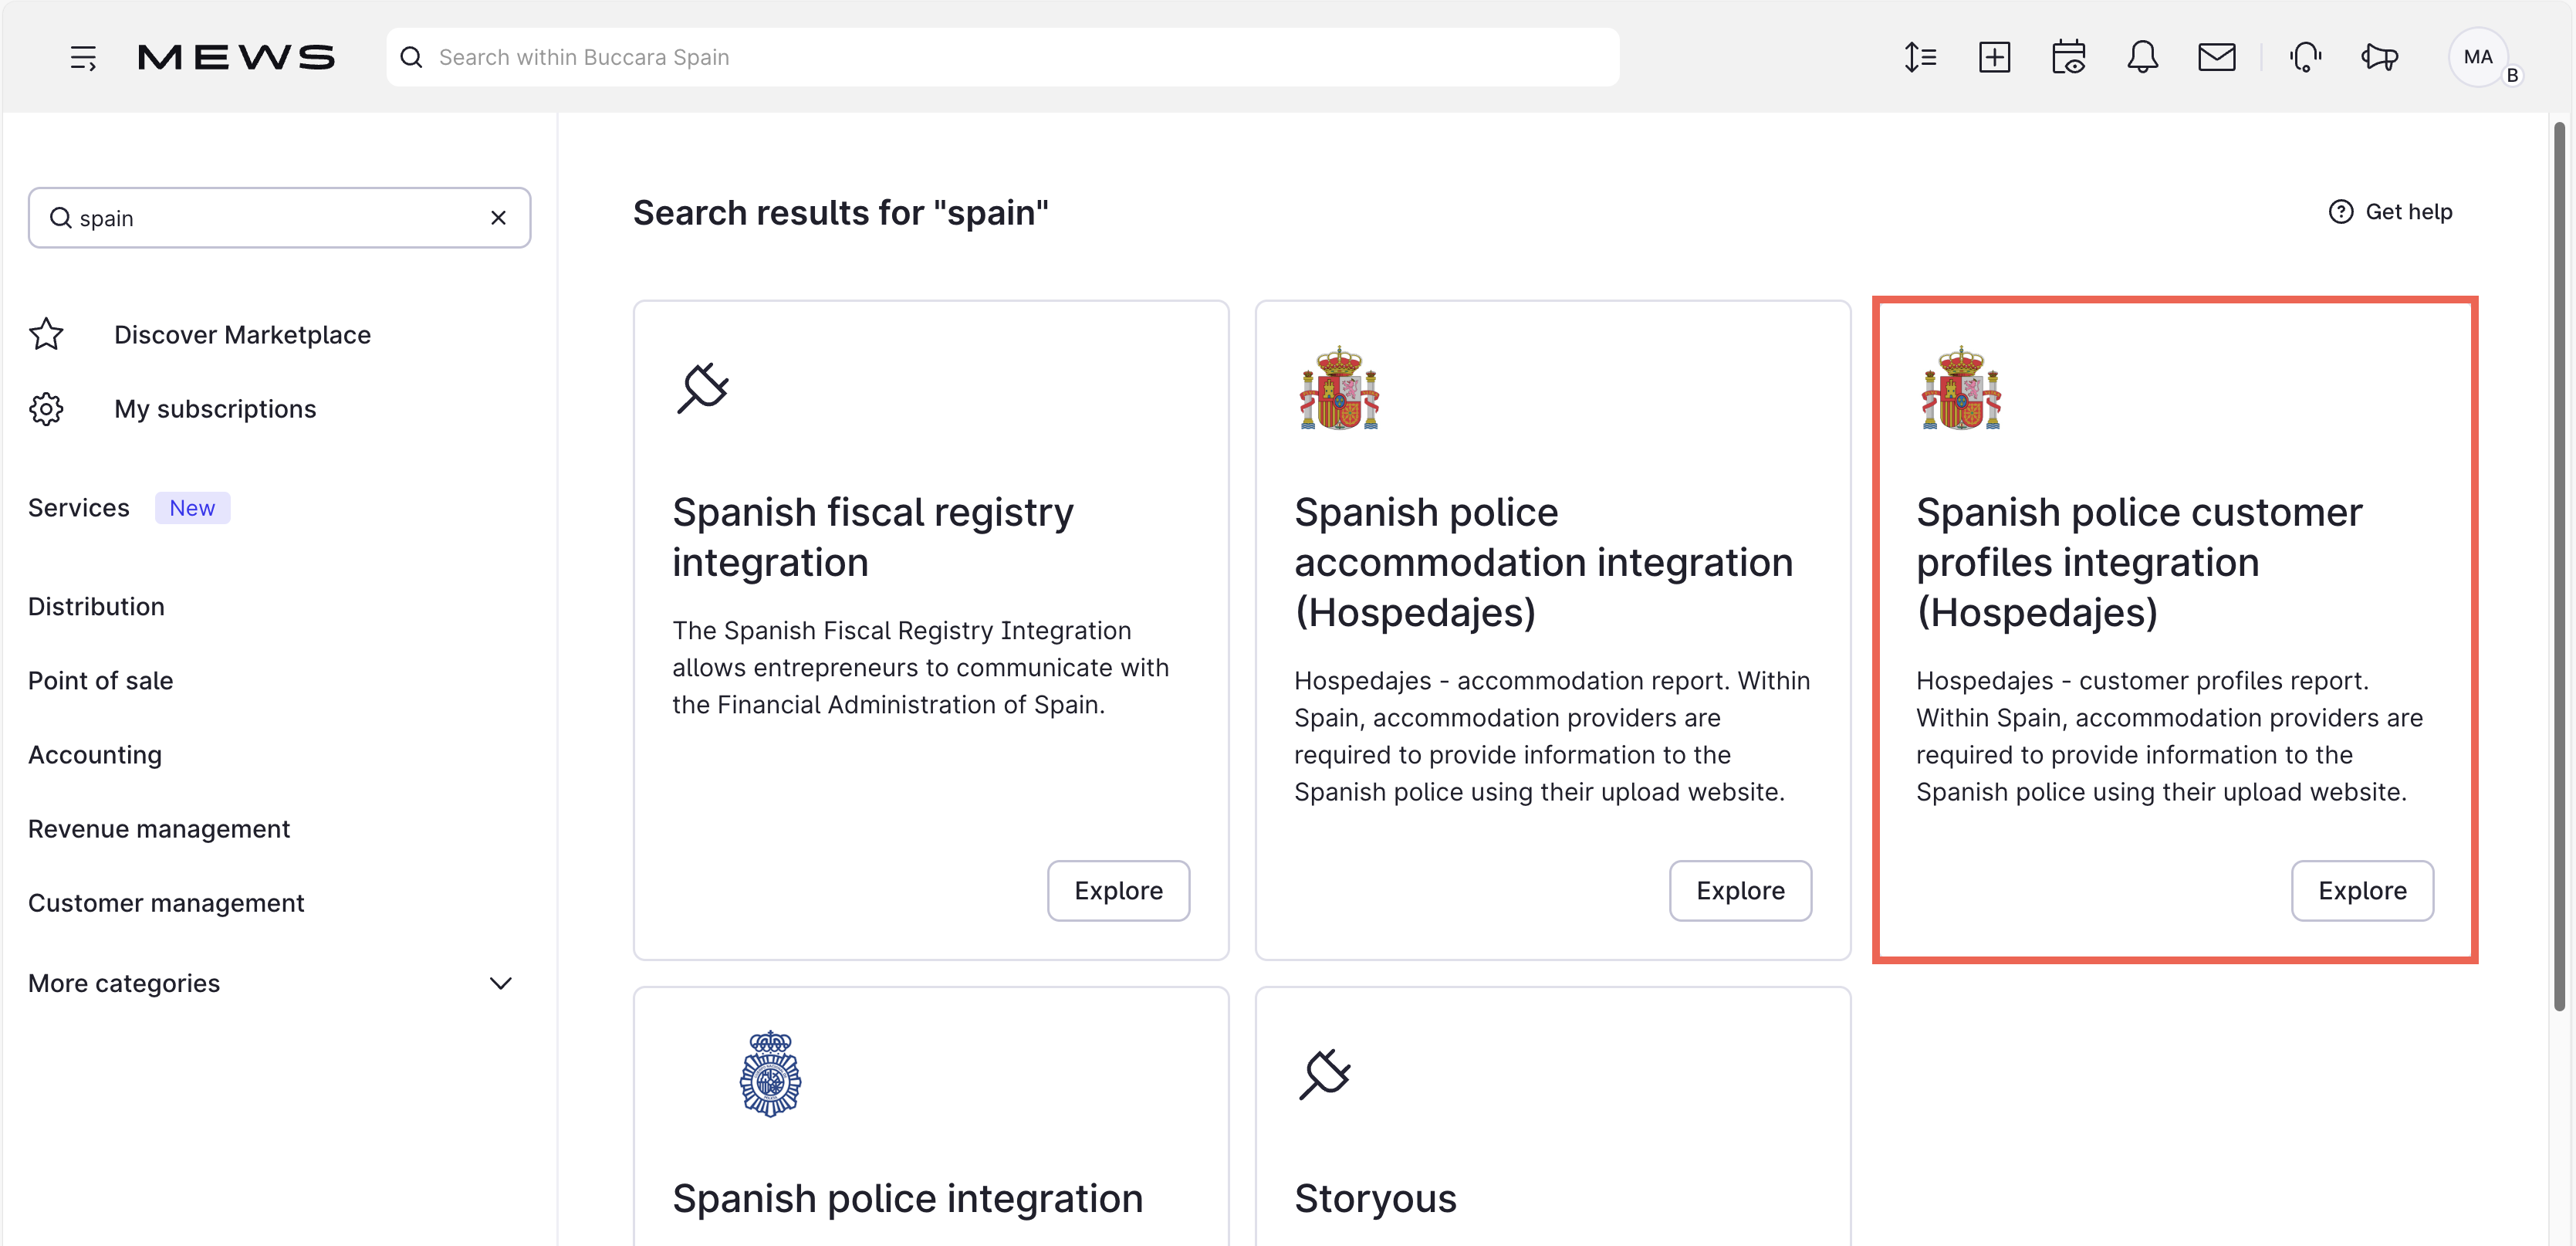This screenshot has height=1246, width=2576.
Task: Select the Services category
Action: tap(79, 508)
